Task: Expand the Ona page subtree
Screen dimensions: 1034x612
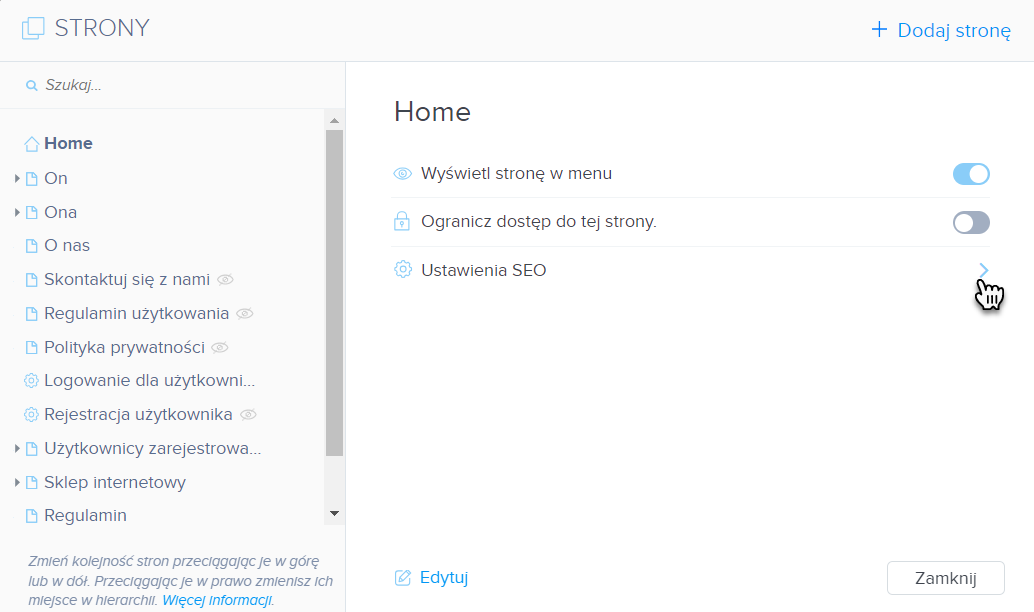Action: [16, 212]
